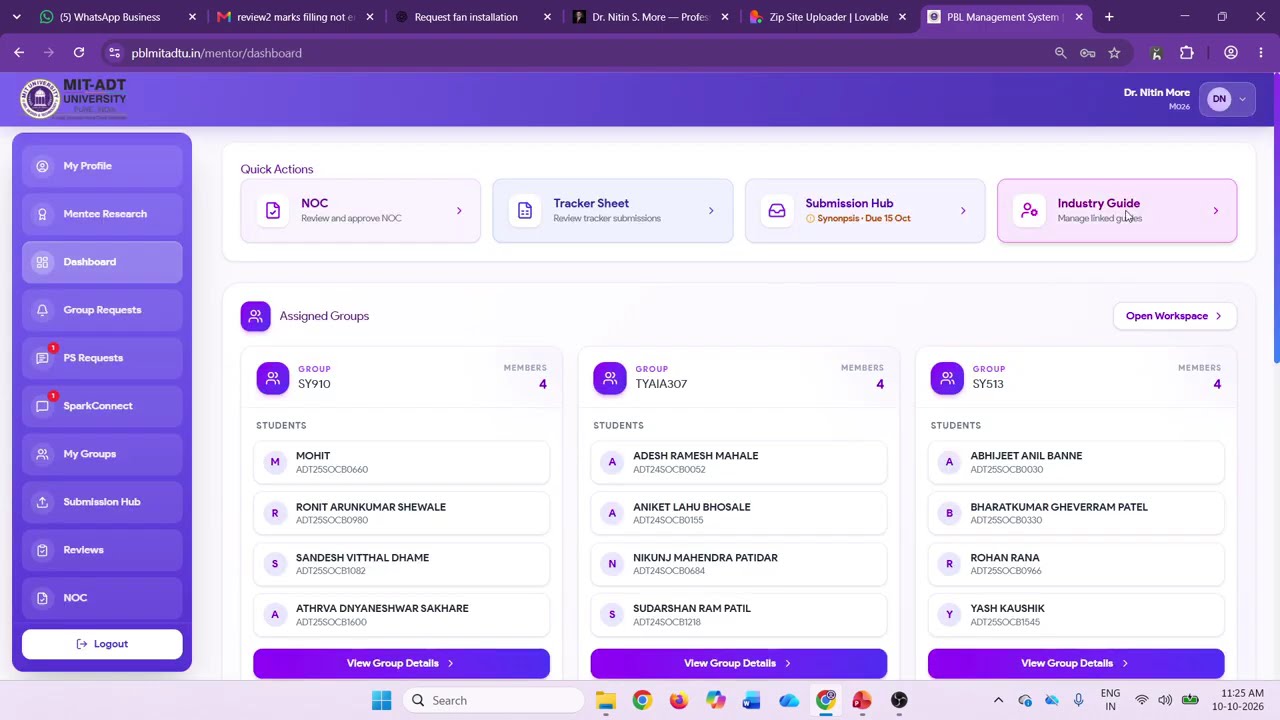
Task: Select student RONIT ARUNKUMAR SHEWALE
Action: [x=401, y=513]
